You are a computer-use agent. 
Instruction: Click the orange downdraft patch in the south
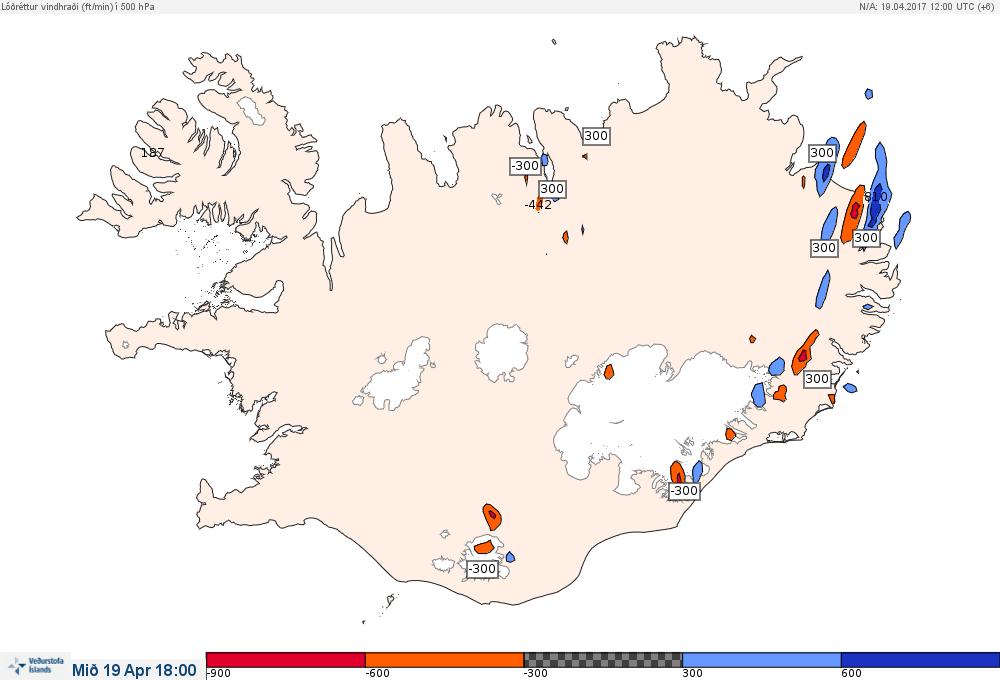point(492,517)
